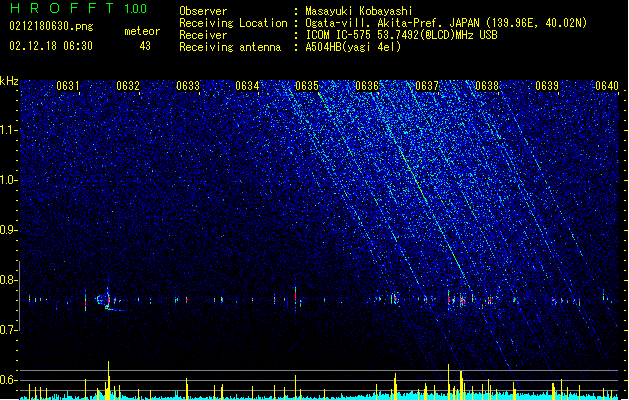Screen dimensions: 629x400
Task: Click the 0640 time marker
Action: pos(607,86)
